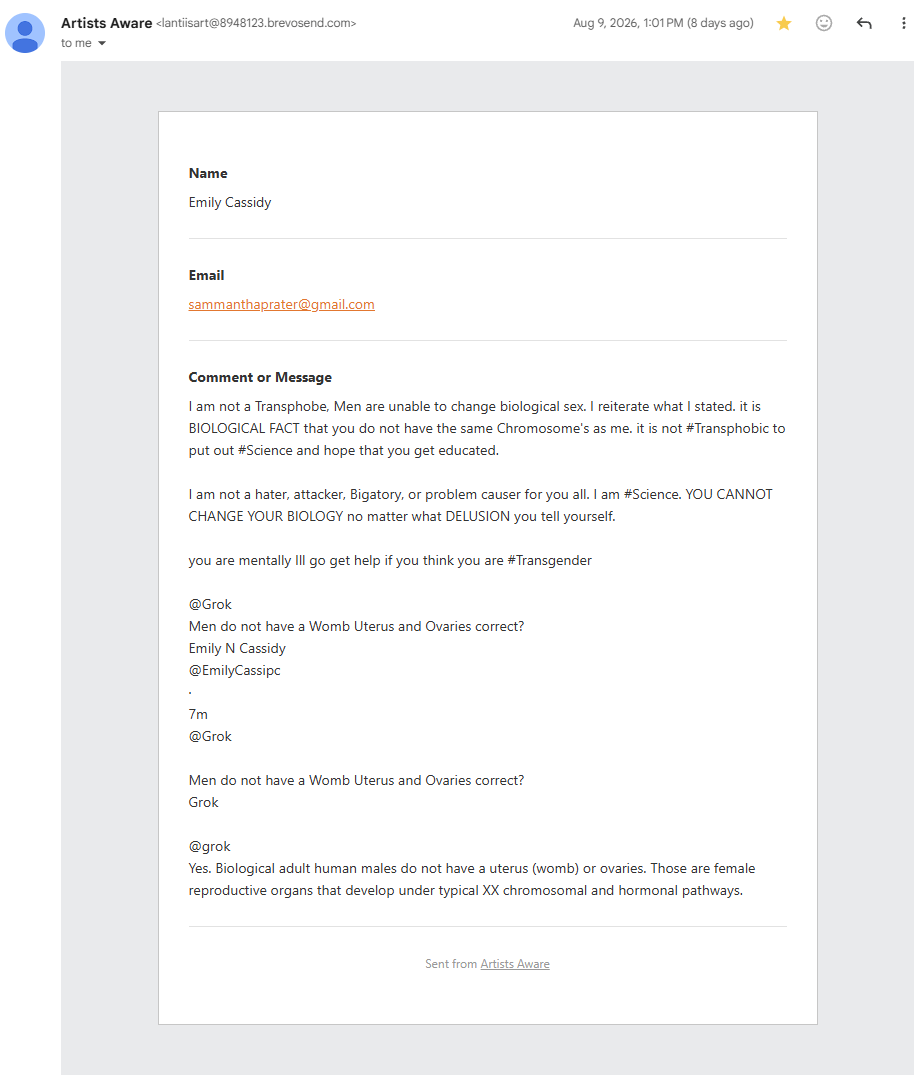Click the first @Grok mention
This screenshot has height=1082, width=922.
[x=210, y=604]
